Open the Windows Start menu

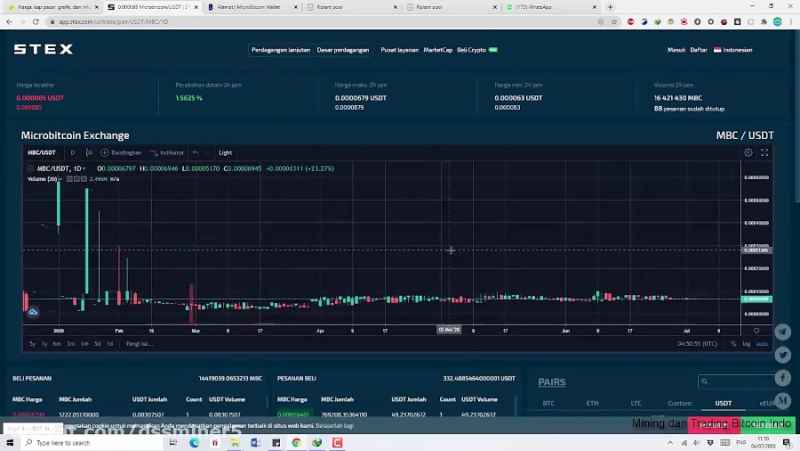[x=10, y=442]
